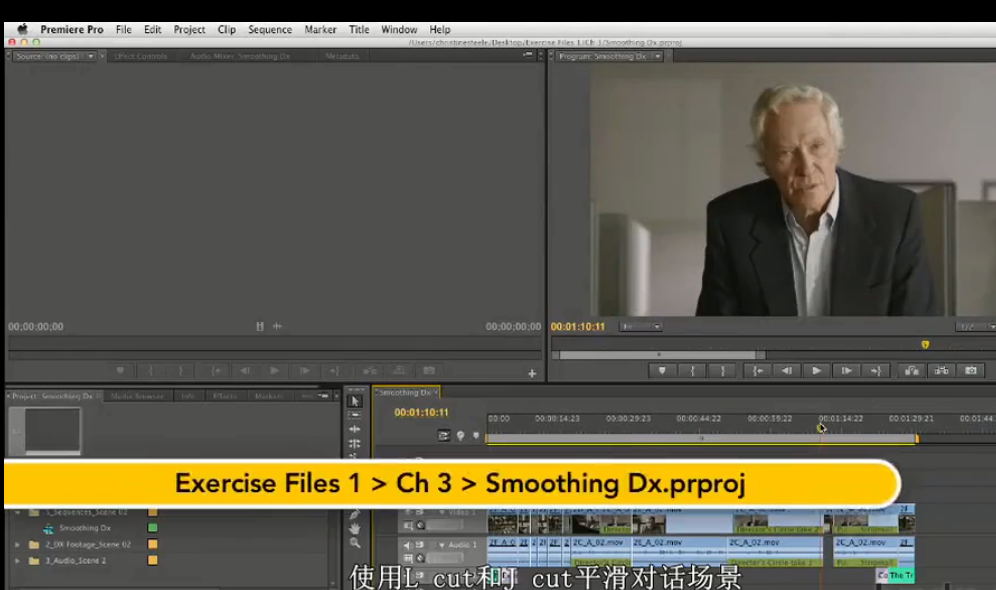This screenshot has height=590, width=996.
Task: Toggle Snap in the timeline header
Action: [443, 435]
